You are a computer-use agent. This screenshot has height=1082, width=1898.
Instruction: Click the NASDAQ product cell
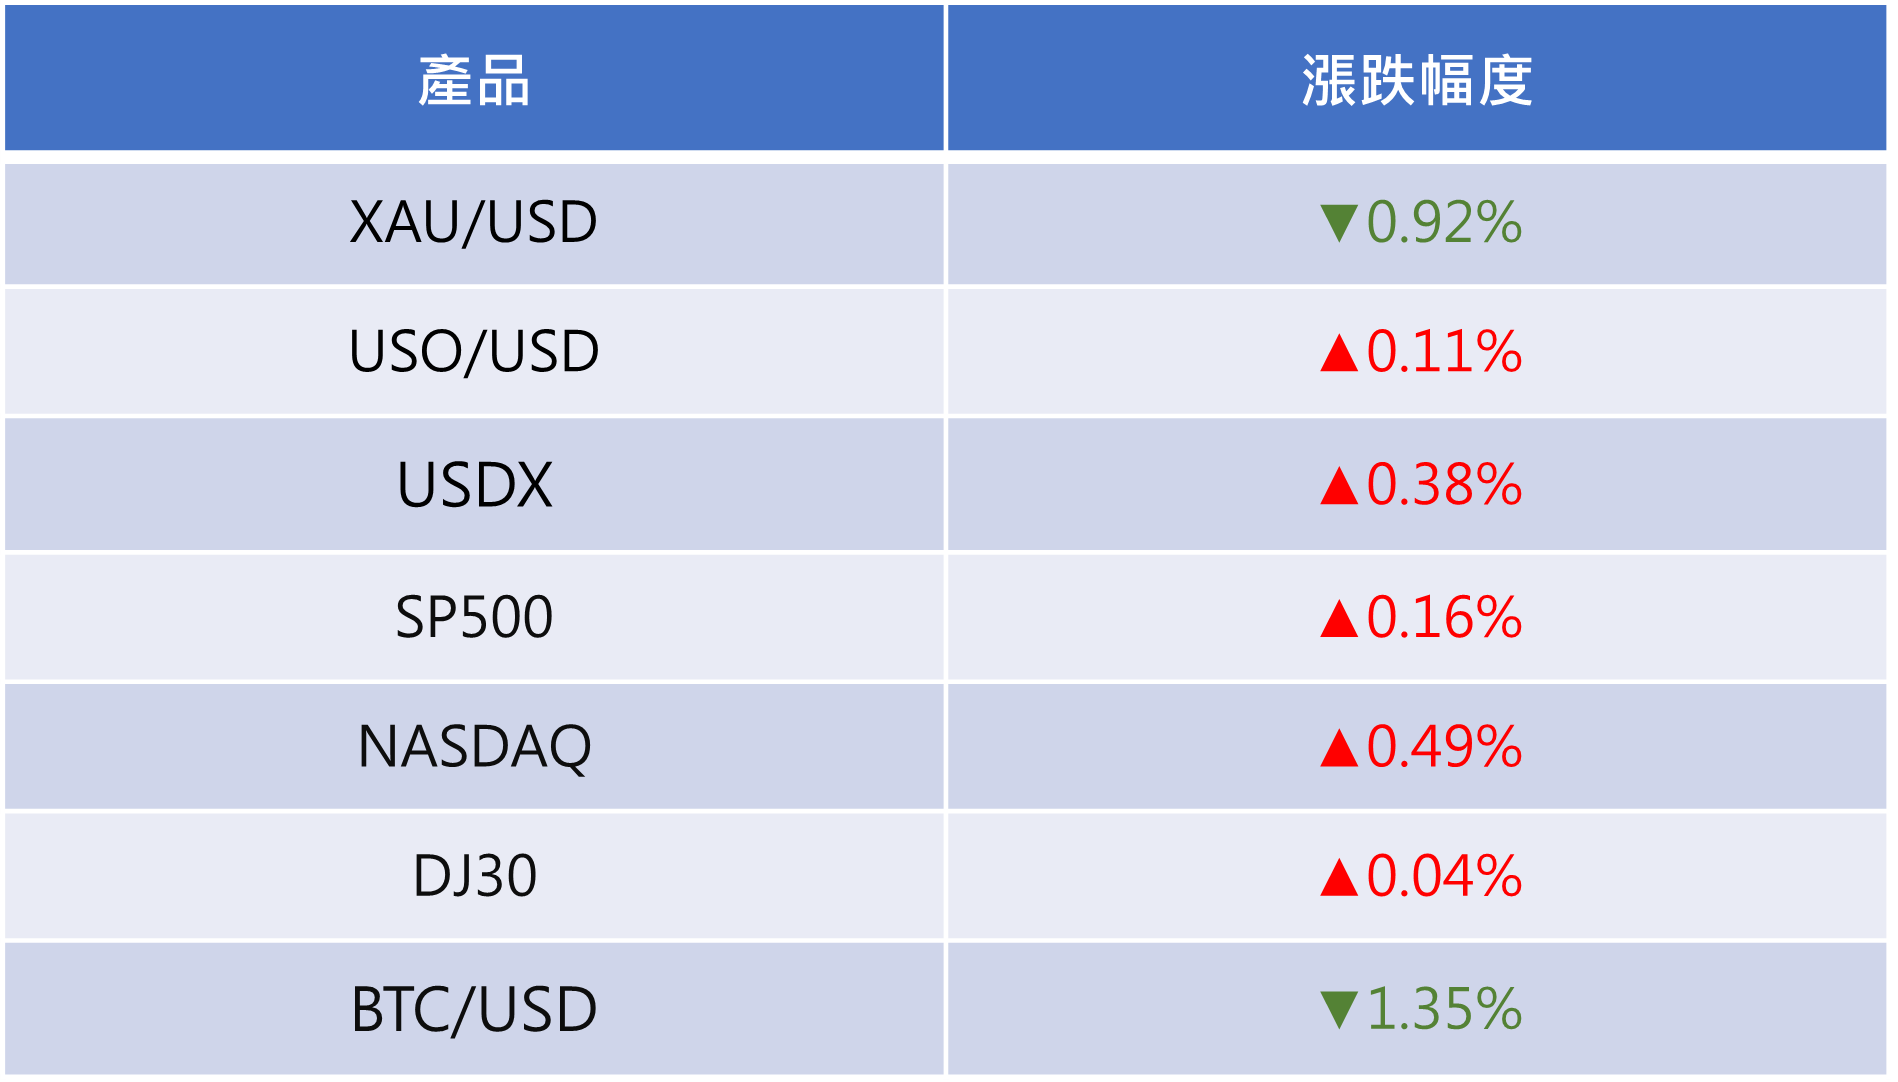pos(474,747)
